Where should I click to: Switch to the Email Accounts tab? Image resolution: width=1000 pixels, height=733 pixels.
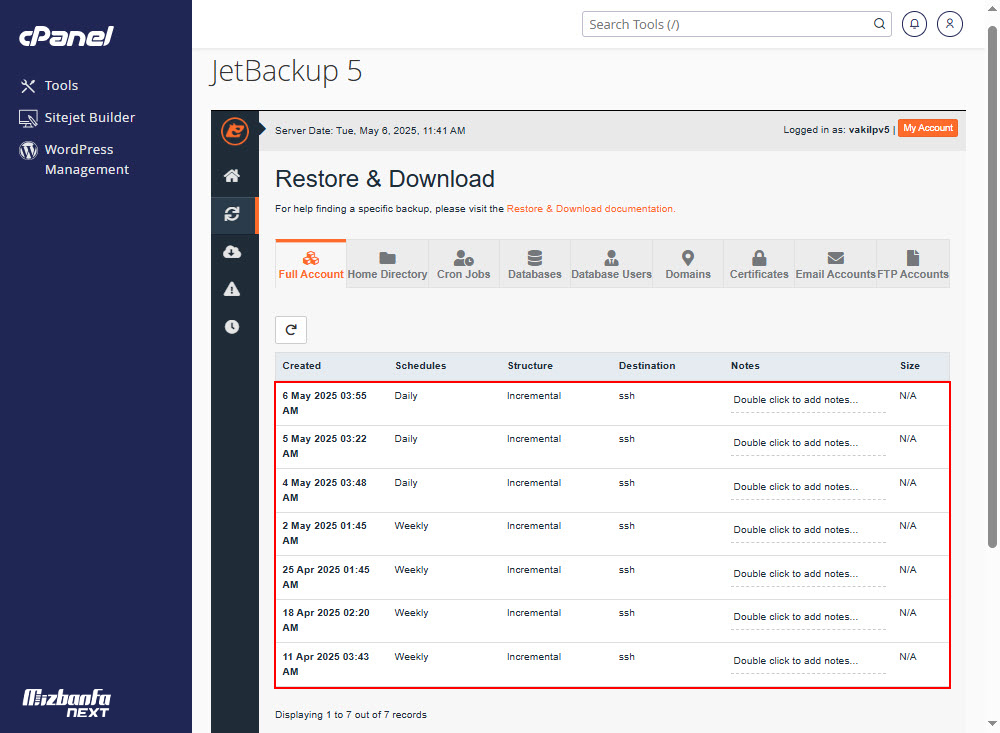835,264
